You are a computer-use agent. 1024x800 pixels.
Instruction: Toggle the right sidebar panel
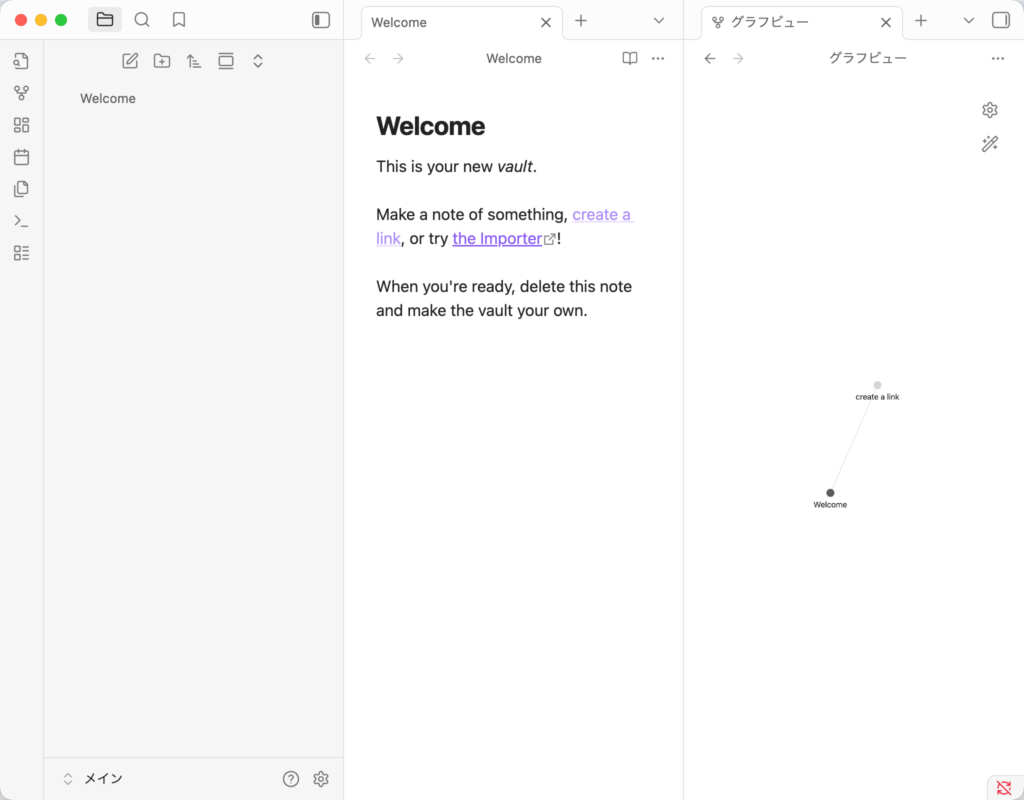tap(1000, 20)
